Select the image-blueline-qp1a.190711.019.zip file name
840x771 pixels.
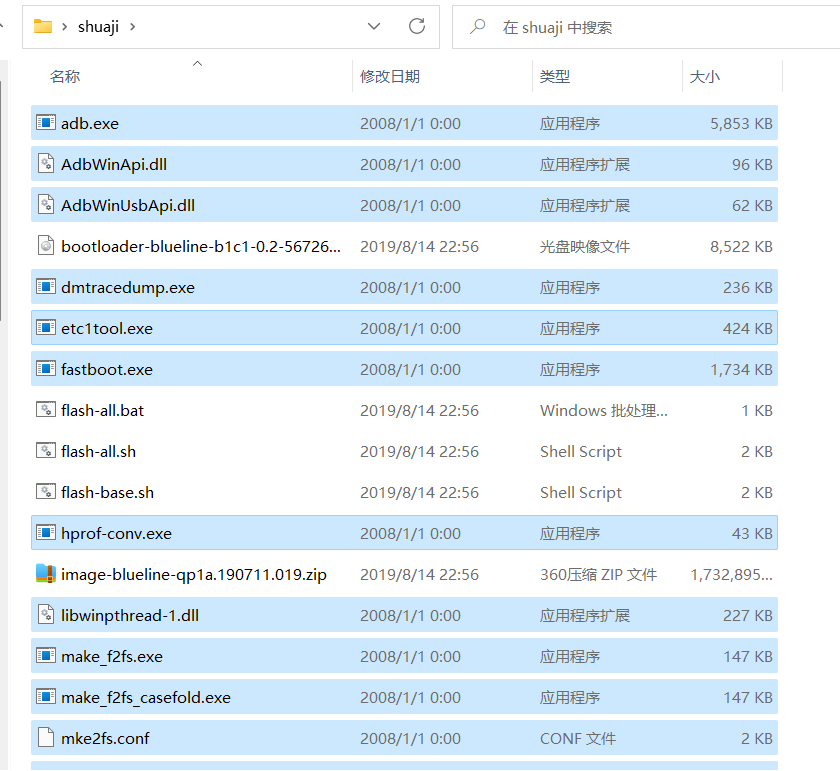tap(194, 575)
